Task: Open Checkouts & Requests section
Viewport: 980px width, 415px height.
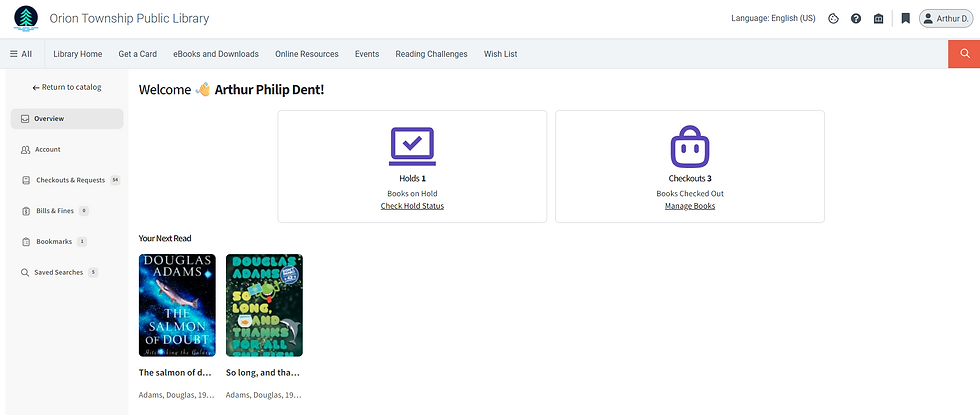Action: click(x=67, y=180)
